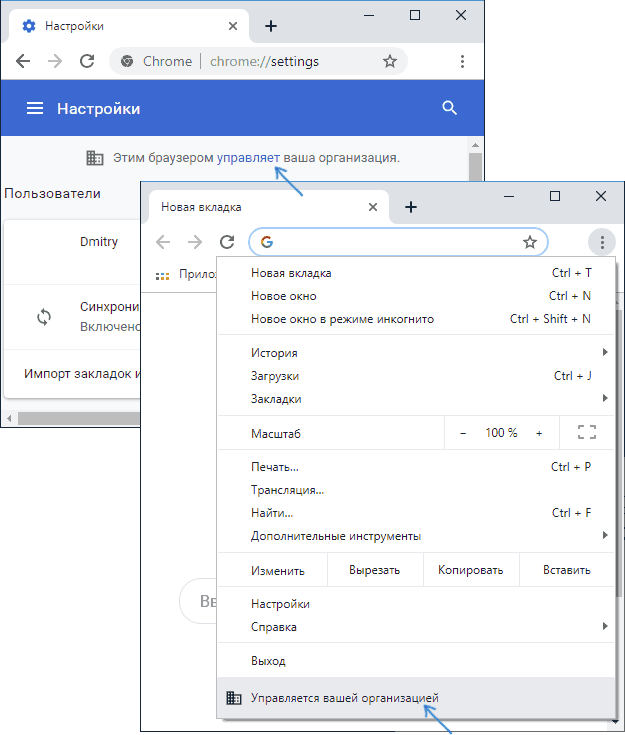Decrease zoom with the minus button
The width and height of the screenshot is (625, 735).
point(463,433)
